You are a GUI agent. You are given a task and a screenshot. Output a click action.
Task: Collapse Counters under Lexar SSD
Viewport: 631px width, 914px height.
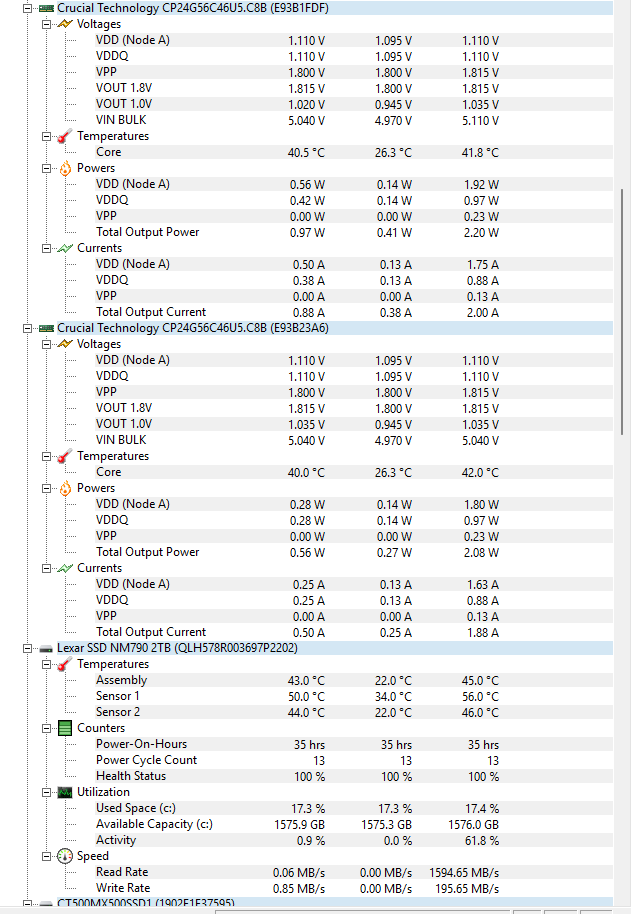click(46, 729)
